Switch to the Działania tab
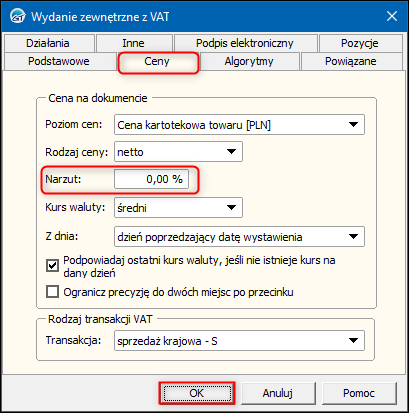 pyautogui.click(x=49, y=43)
